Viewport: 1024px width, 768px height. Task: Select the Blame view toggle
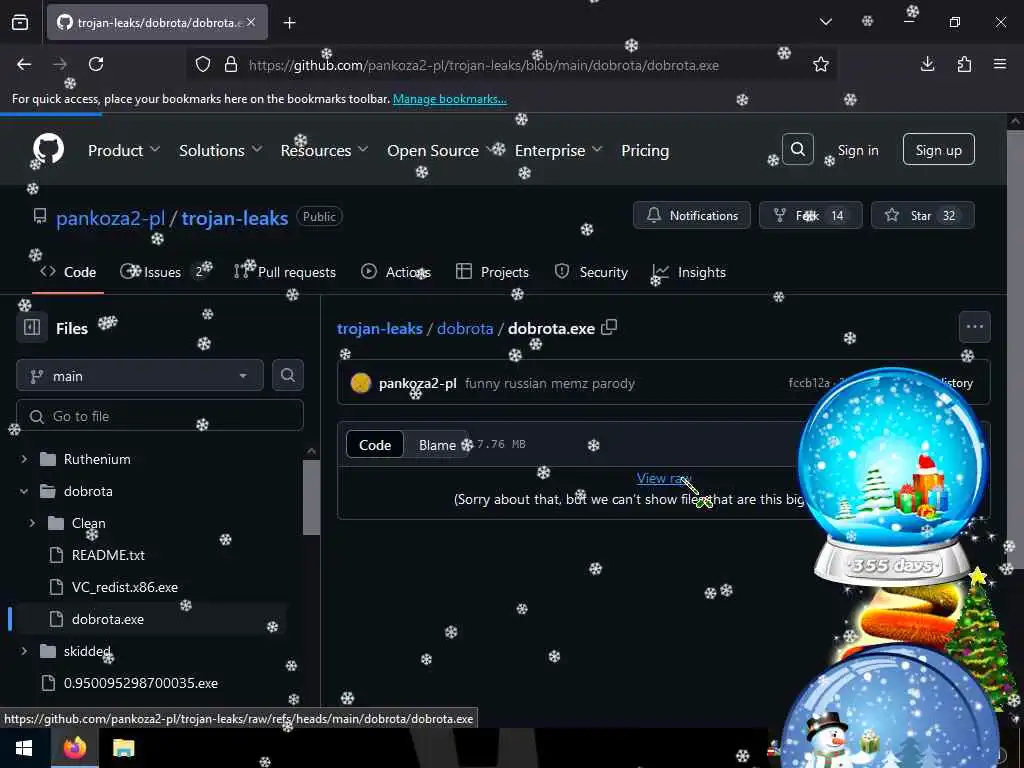click(x=437, y=445)
